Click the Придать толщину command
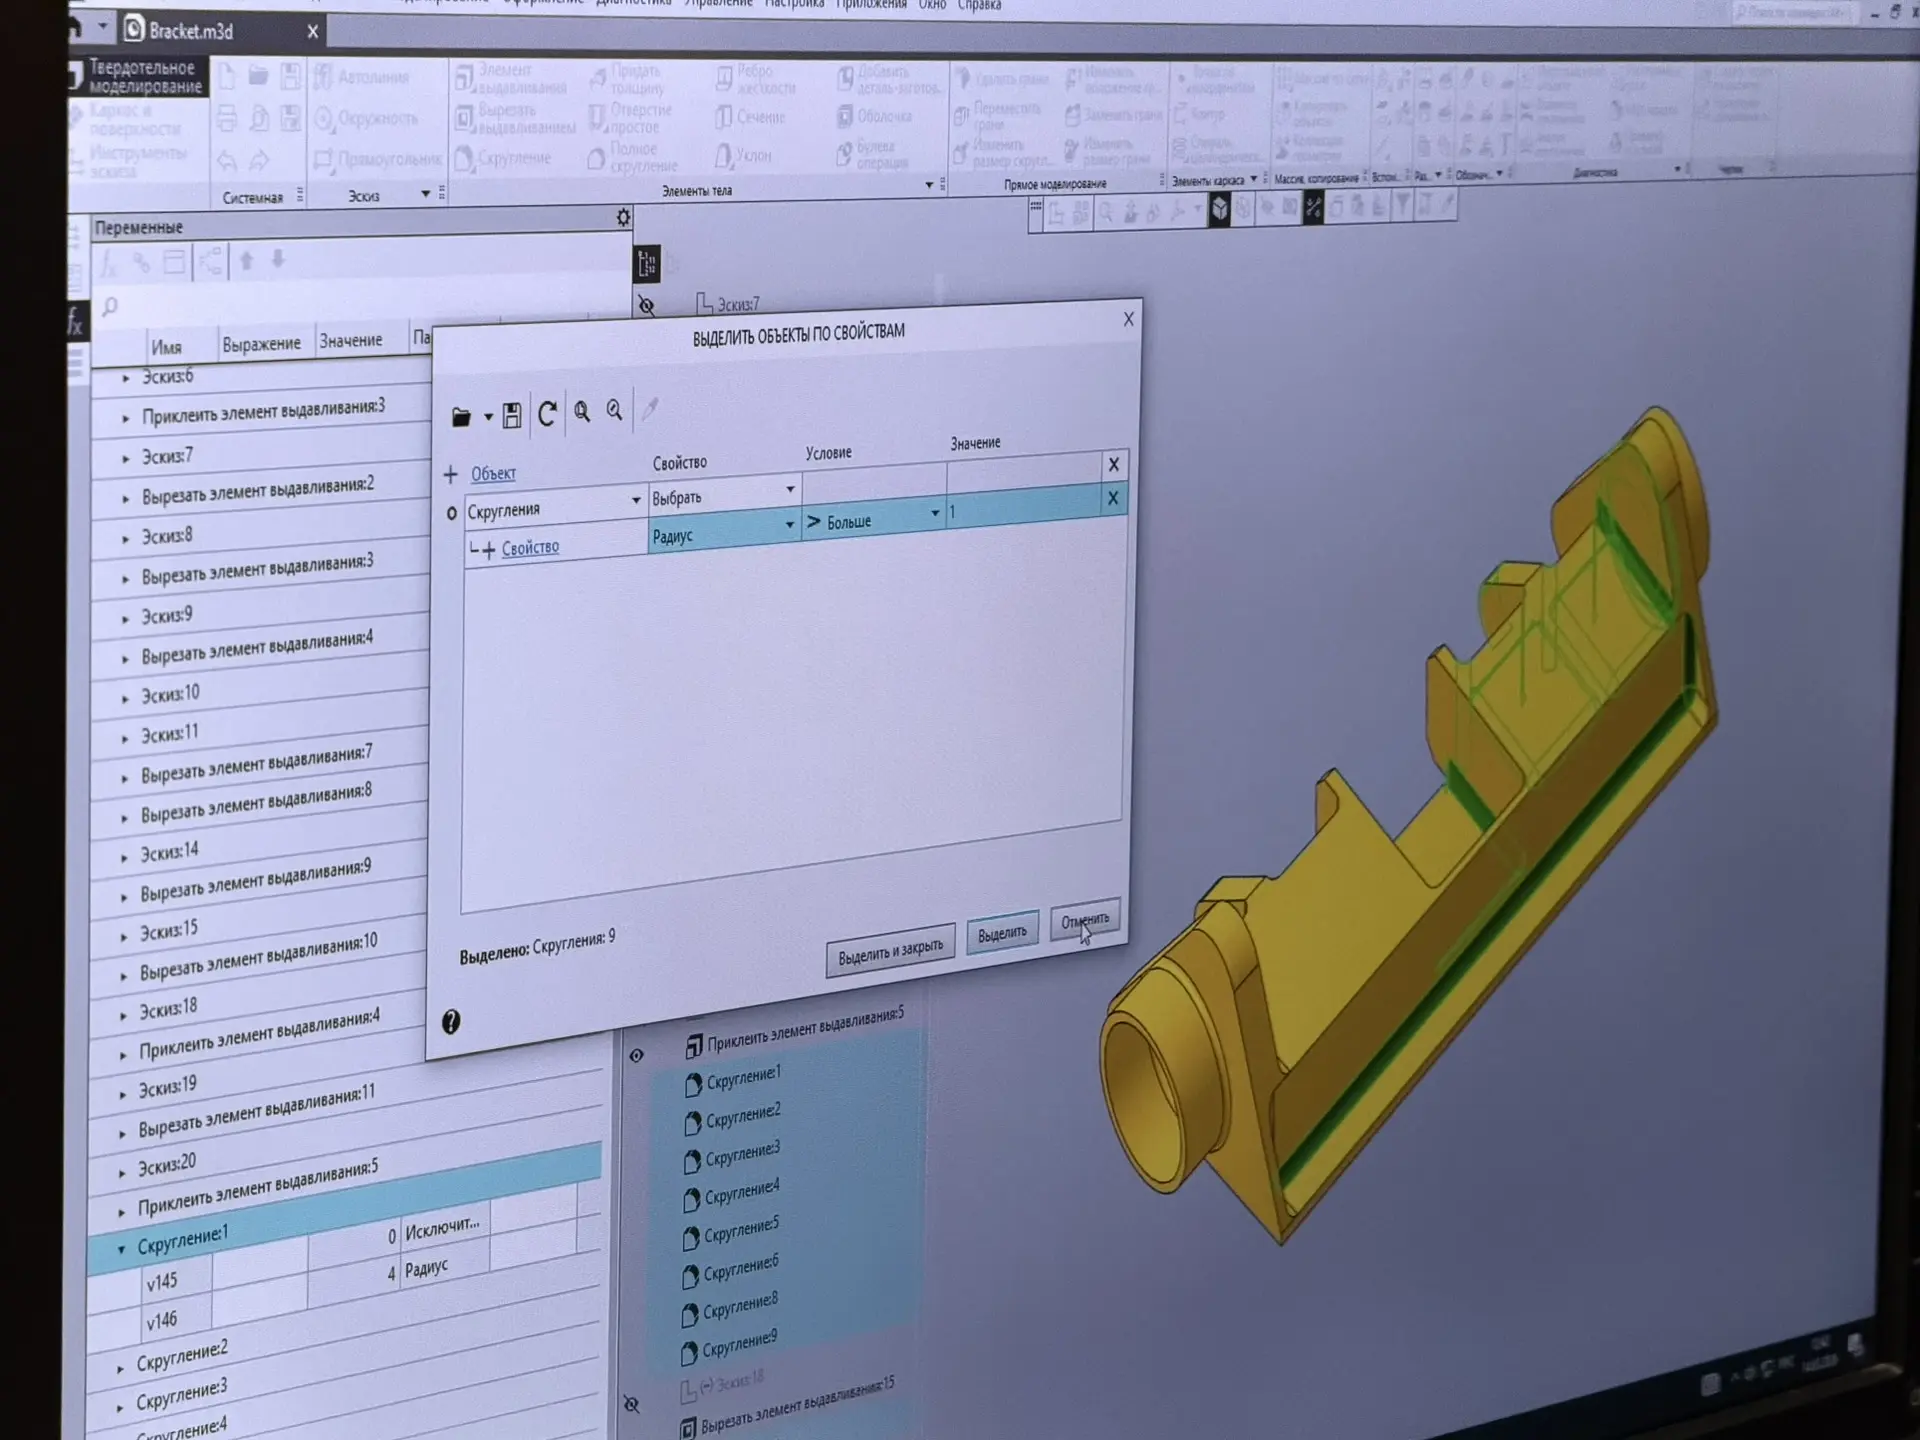 click(x=627, y=78)
